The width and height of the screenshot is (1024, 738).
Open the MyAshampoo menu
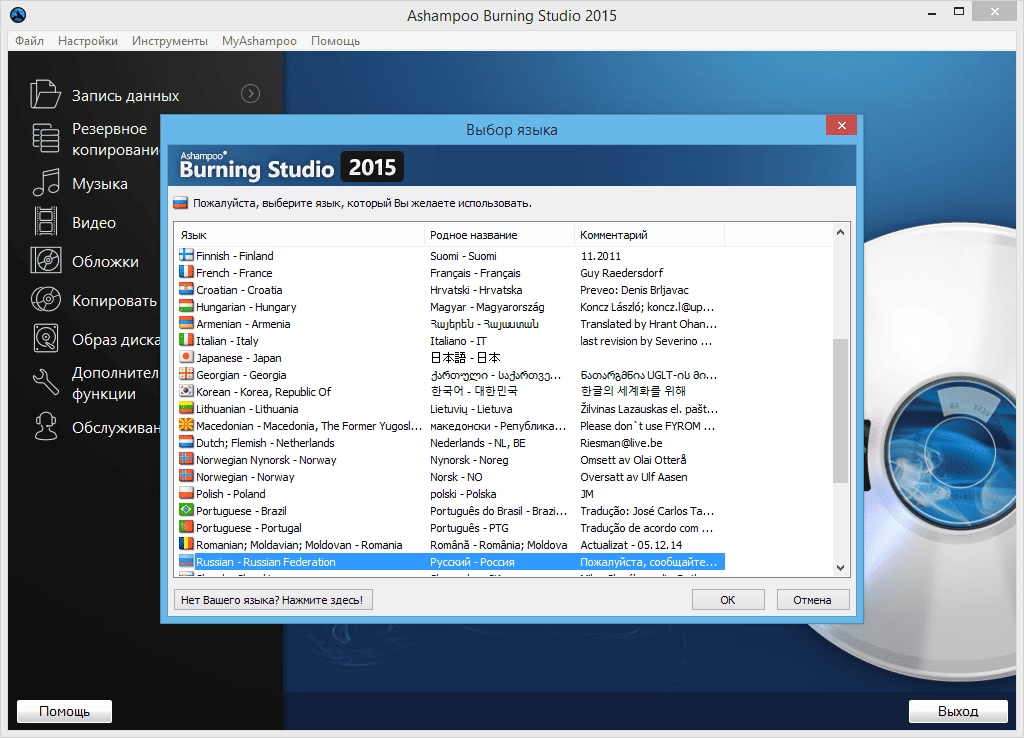[x=259, y=40]
